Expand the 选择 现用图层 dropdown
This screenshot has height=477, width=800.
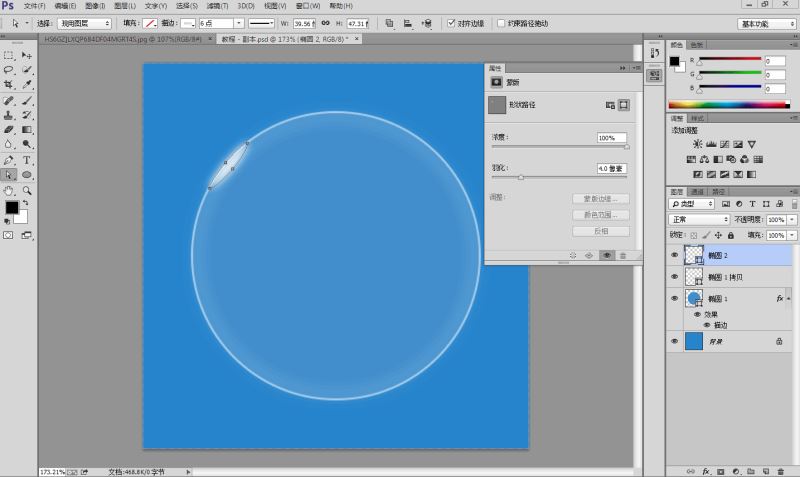86,23
